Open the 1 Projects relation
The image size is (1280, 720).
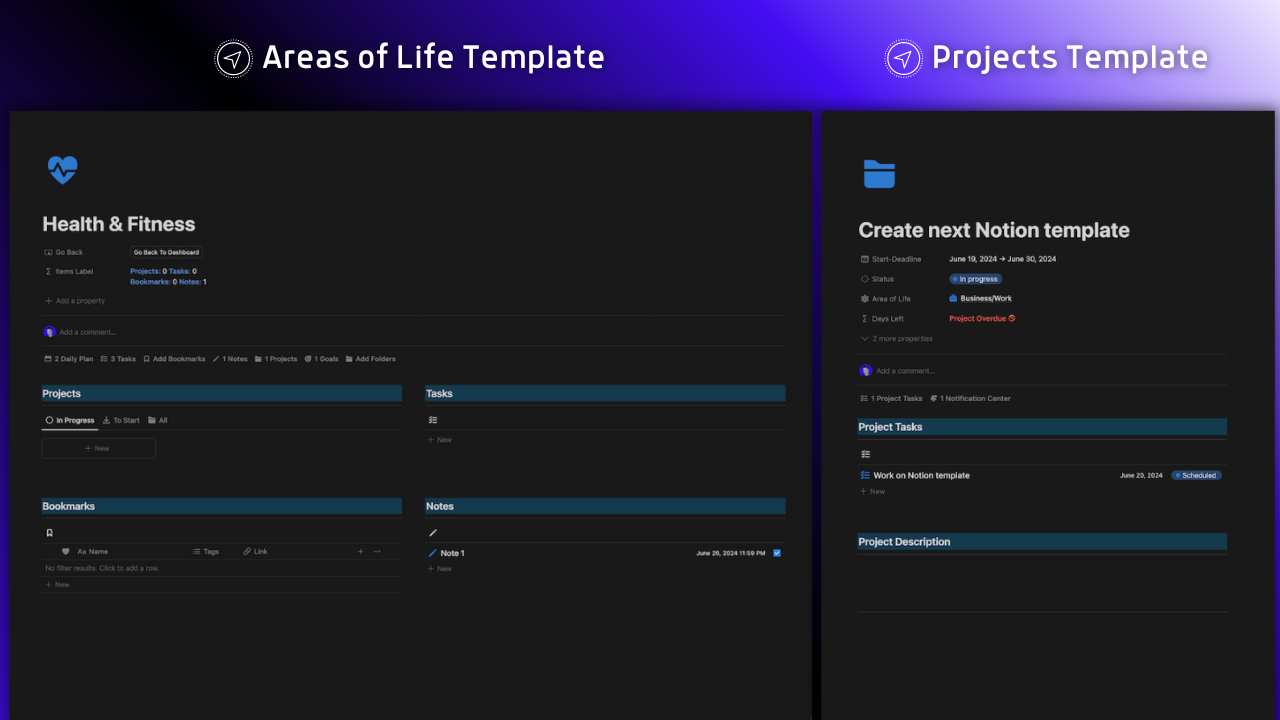coord(276,358)
